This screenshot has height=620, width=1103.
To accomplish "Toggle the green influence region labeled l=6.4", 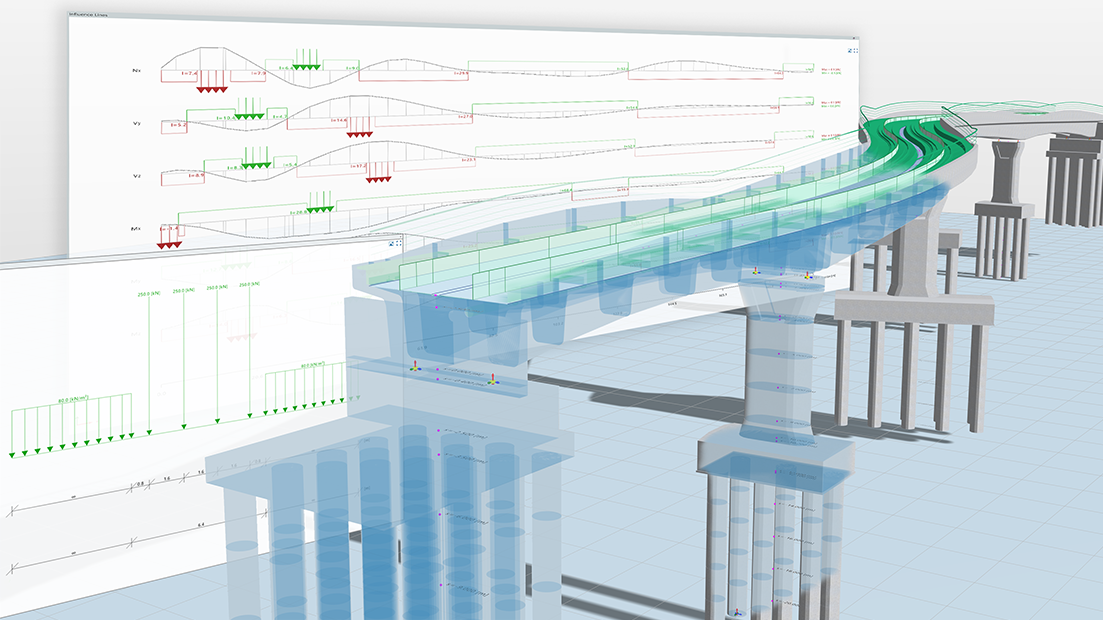I will click(286, 66).
